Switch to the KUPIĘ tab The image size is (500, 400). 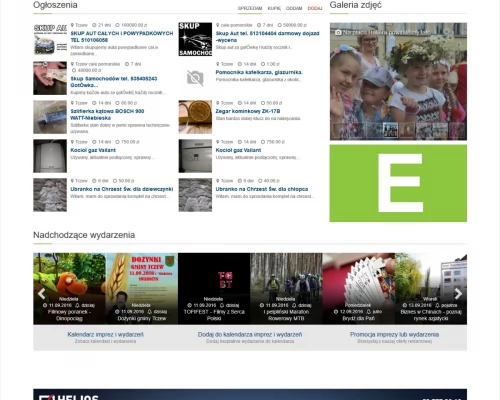pos(274,8)
